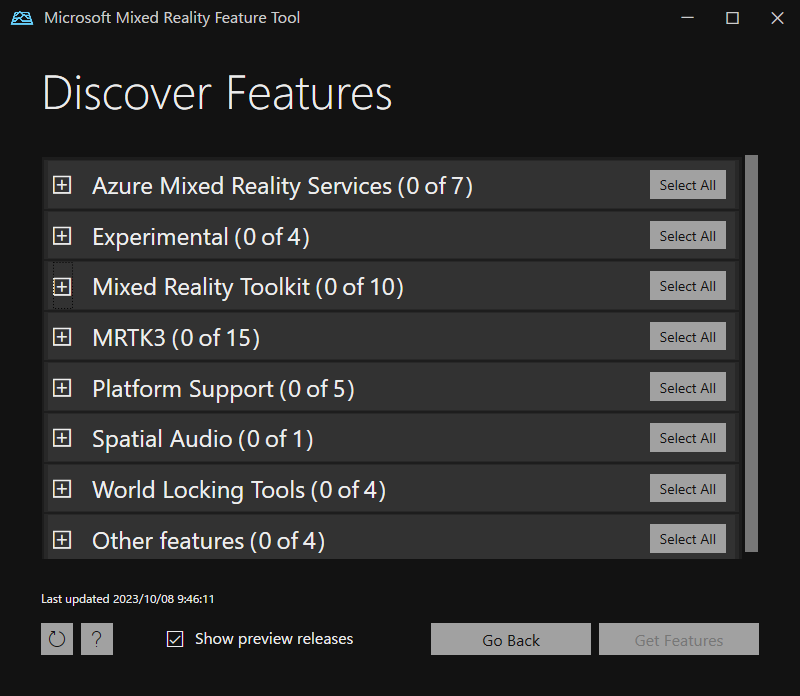
Task: Select the World Locking Tools row label
Action: [x=239, y=490]
